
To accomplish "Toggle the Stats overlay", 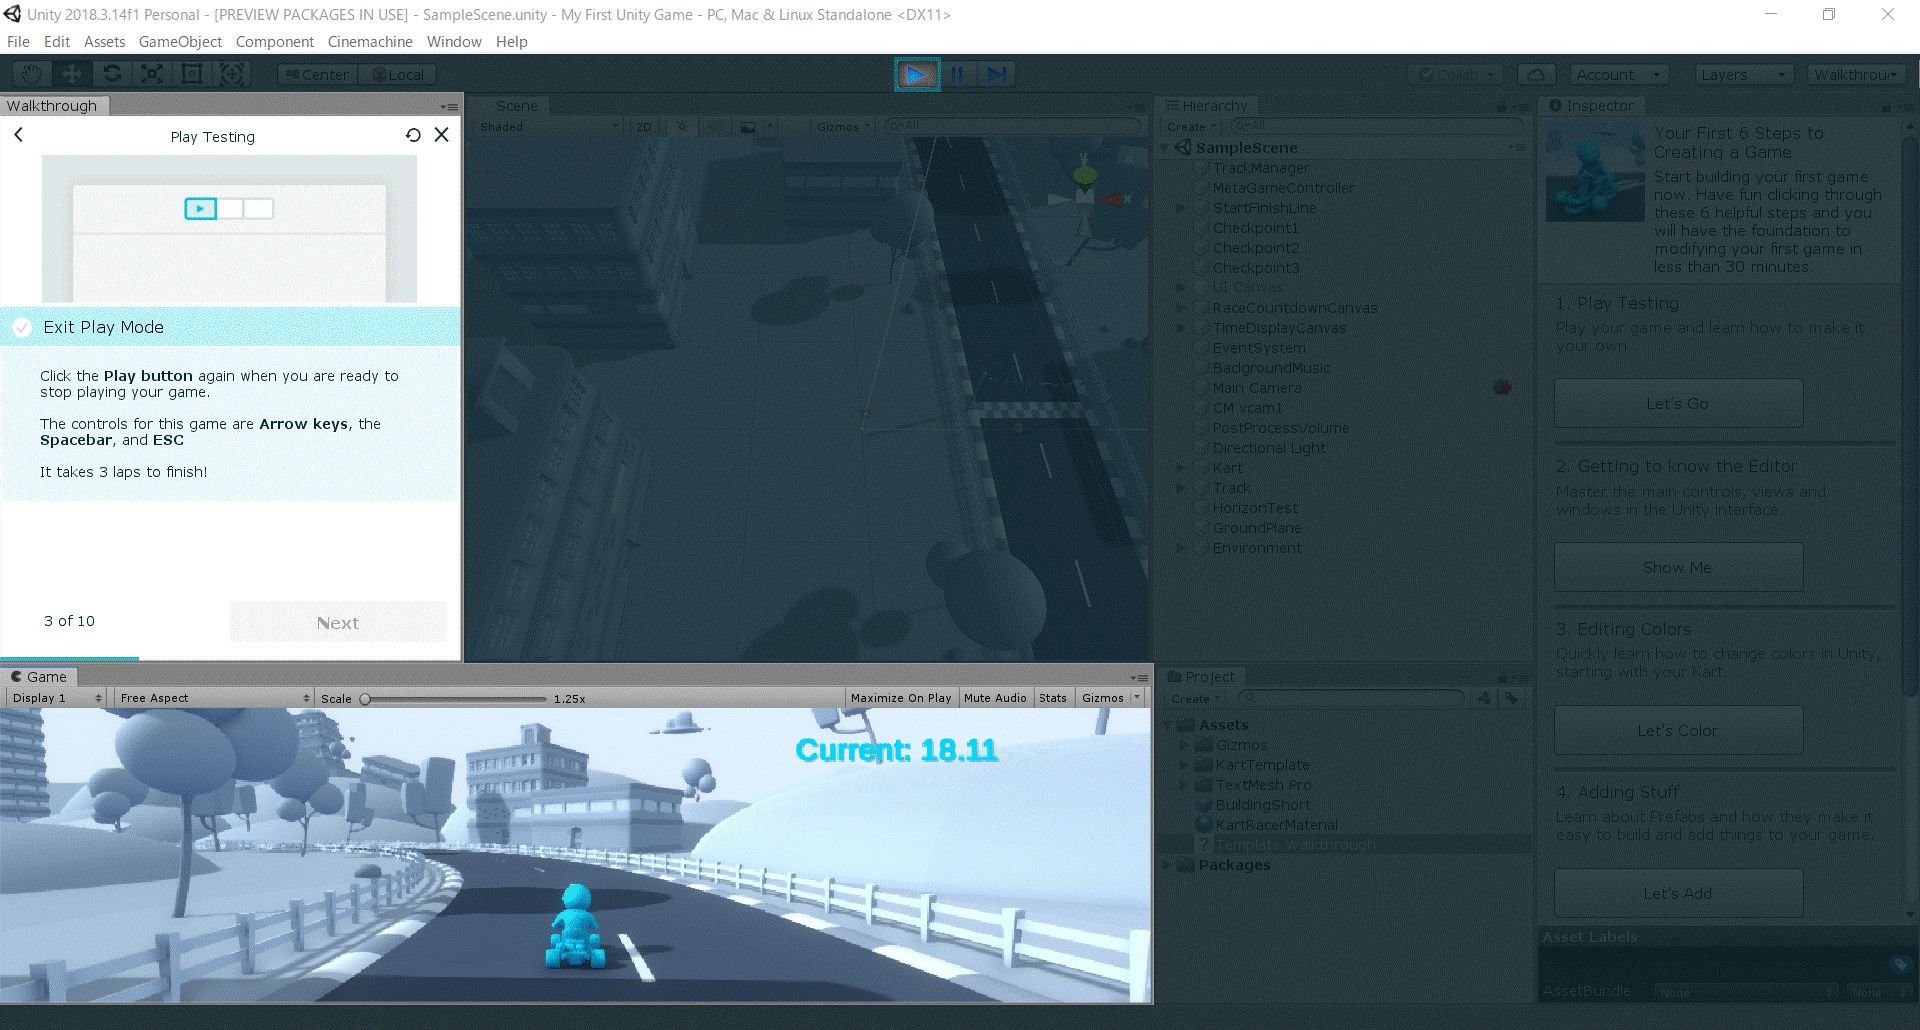I will (1052, 698).
